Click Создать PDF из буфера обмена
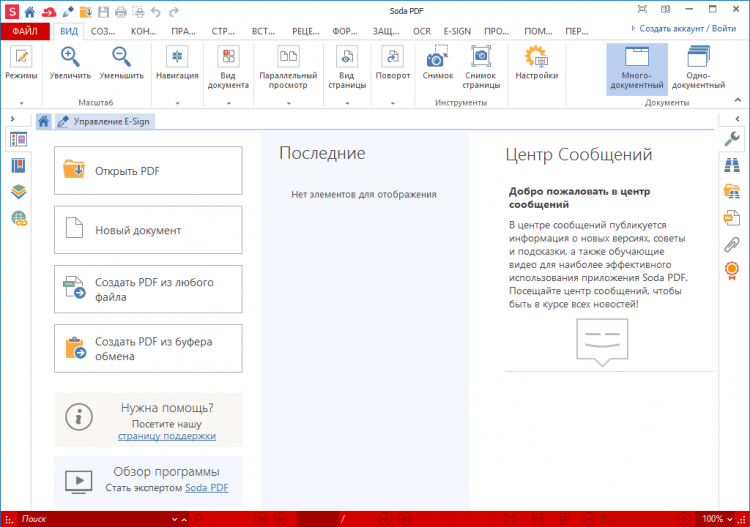The image size is (750, 527). pyautogui.click(x=148, y=349)
